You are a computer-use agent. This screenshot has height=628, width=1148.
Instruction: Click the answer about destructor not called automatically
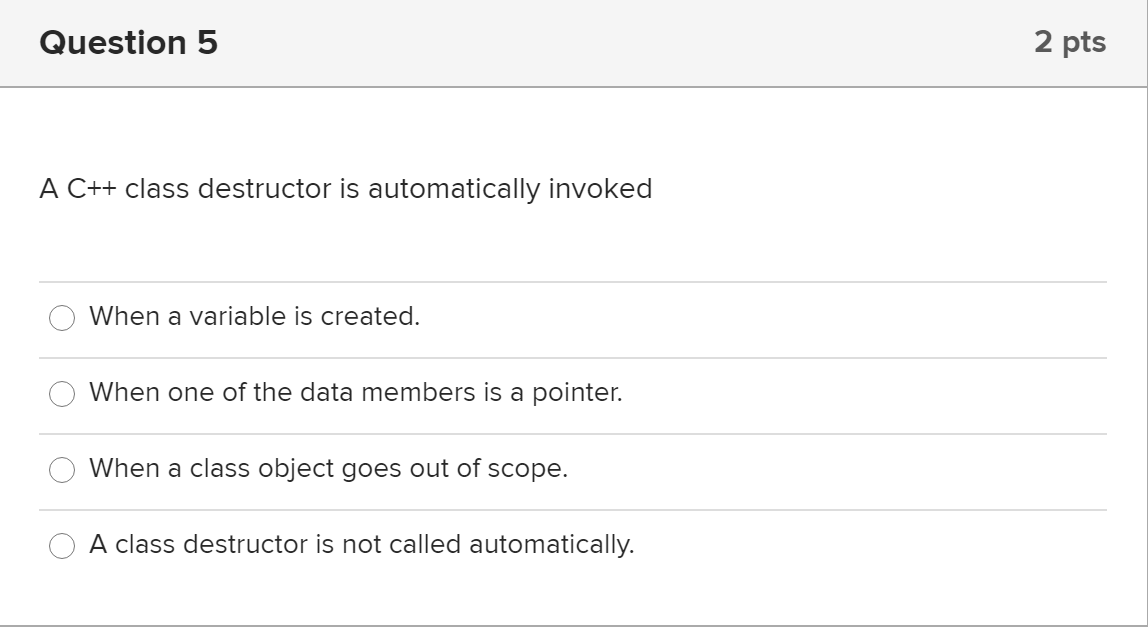[x=362, y=543]
